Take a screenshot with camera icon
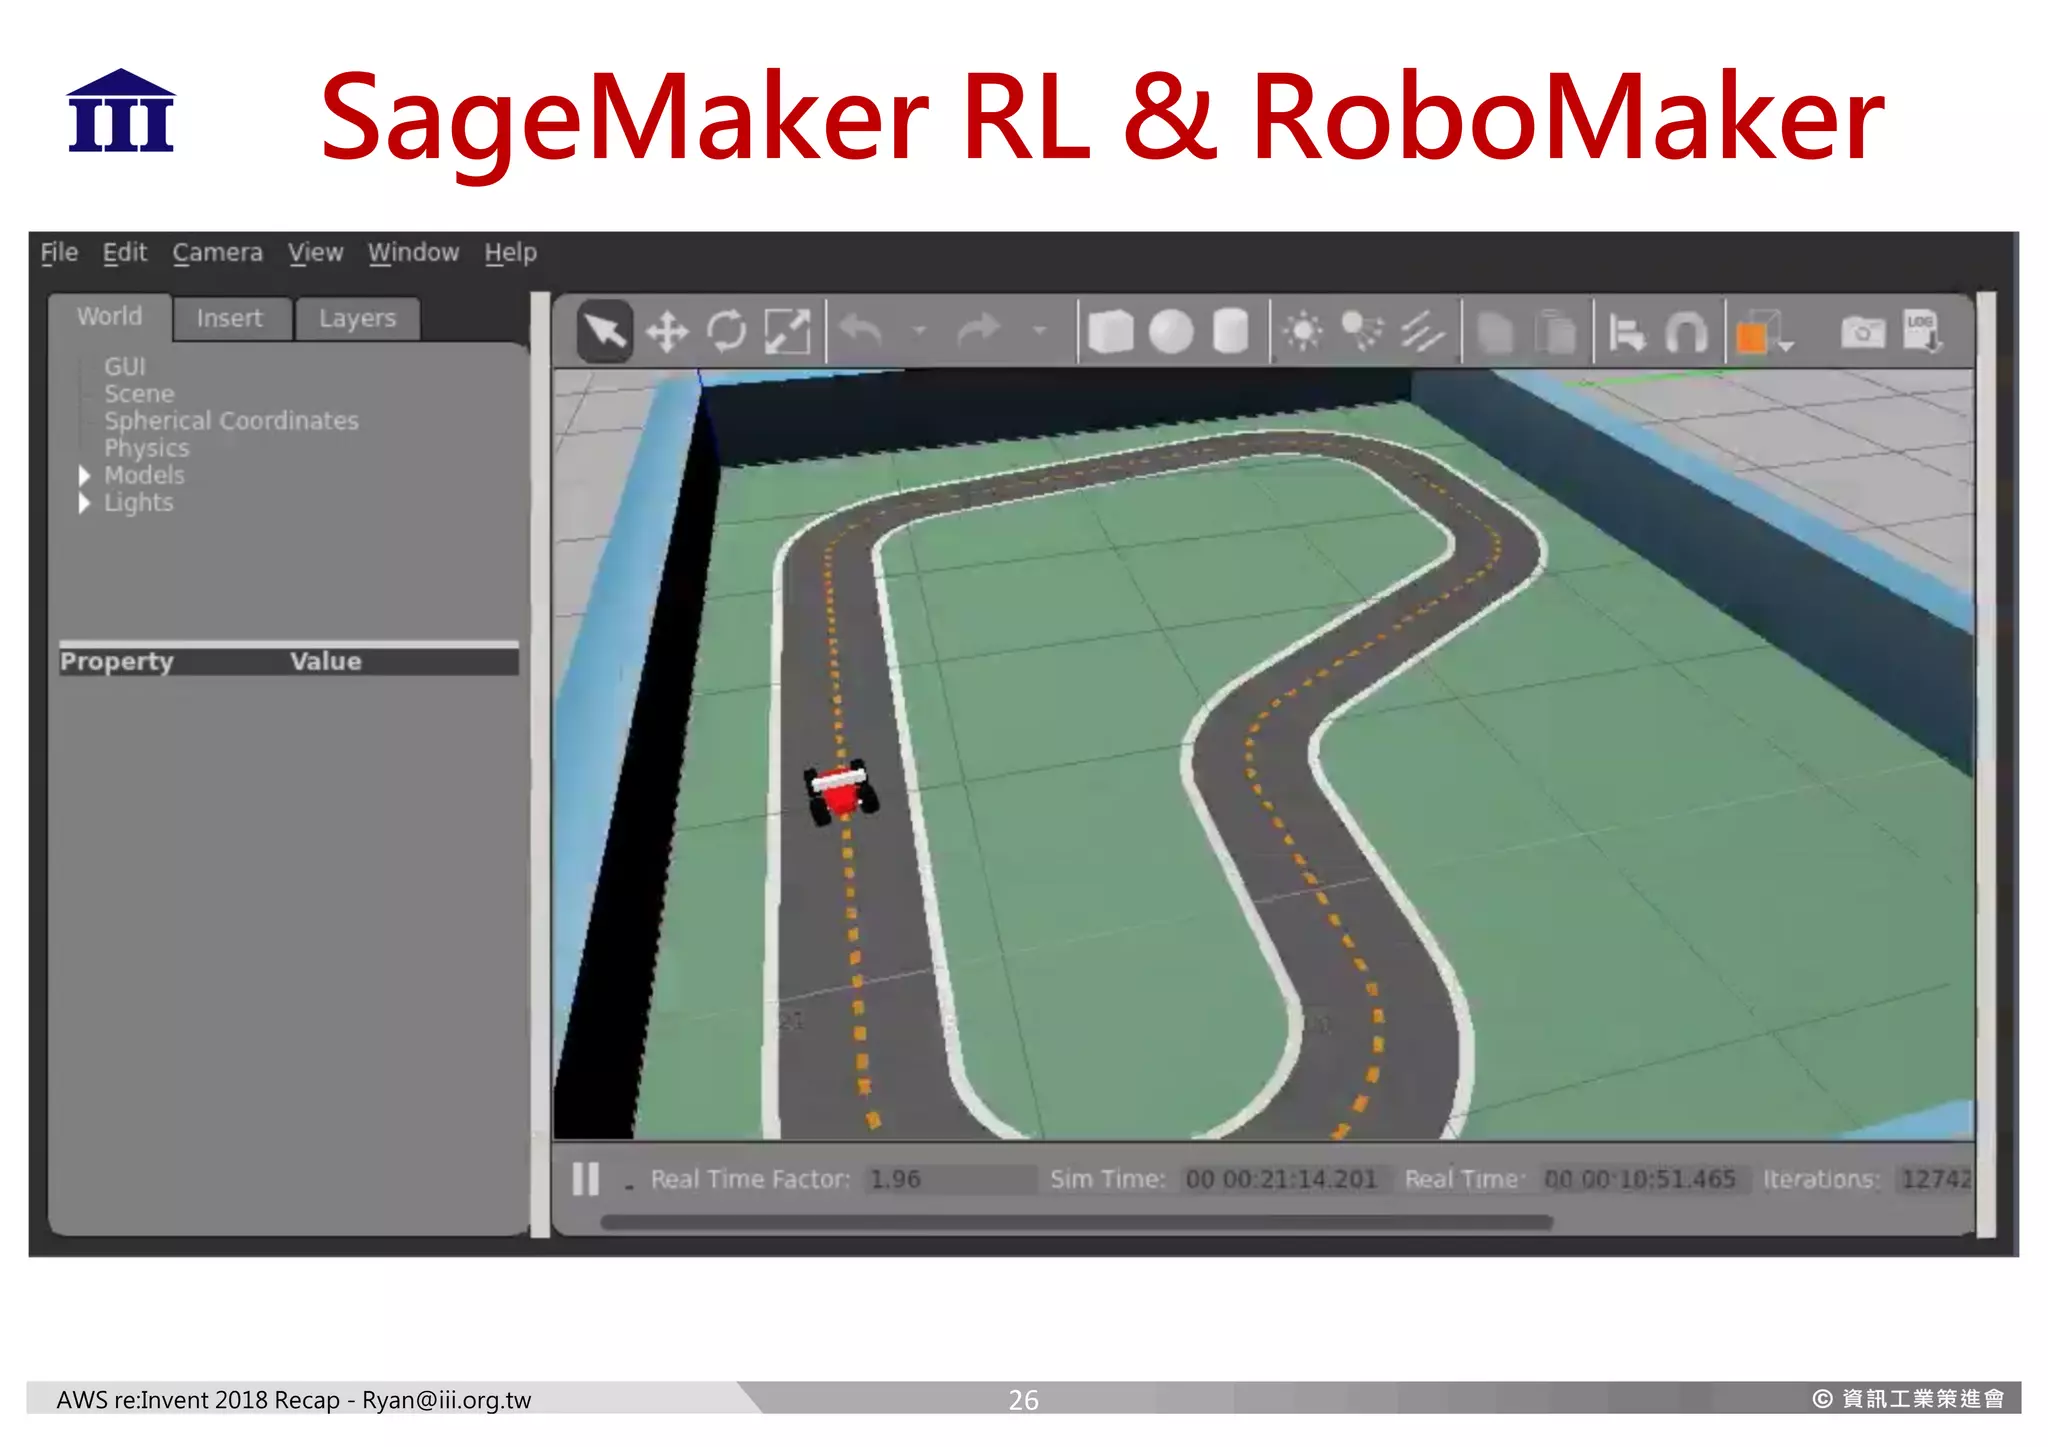 click(x=1862, y=331)
